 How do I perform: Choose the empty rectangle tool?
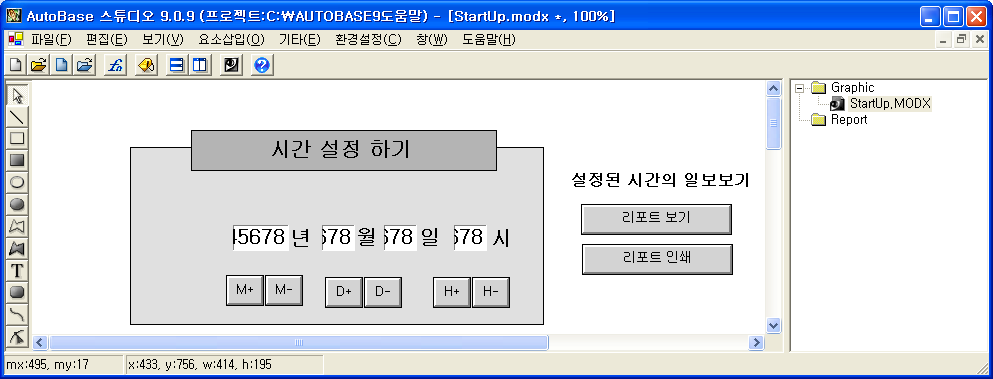point(17,138)
